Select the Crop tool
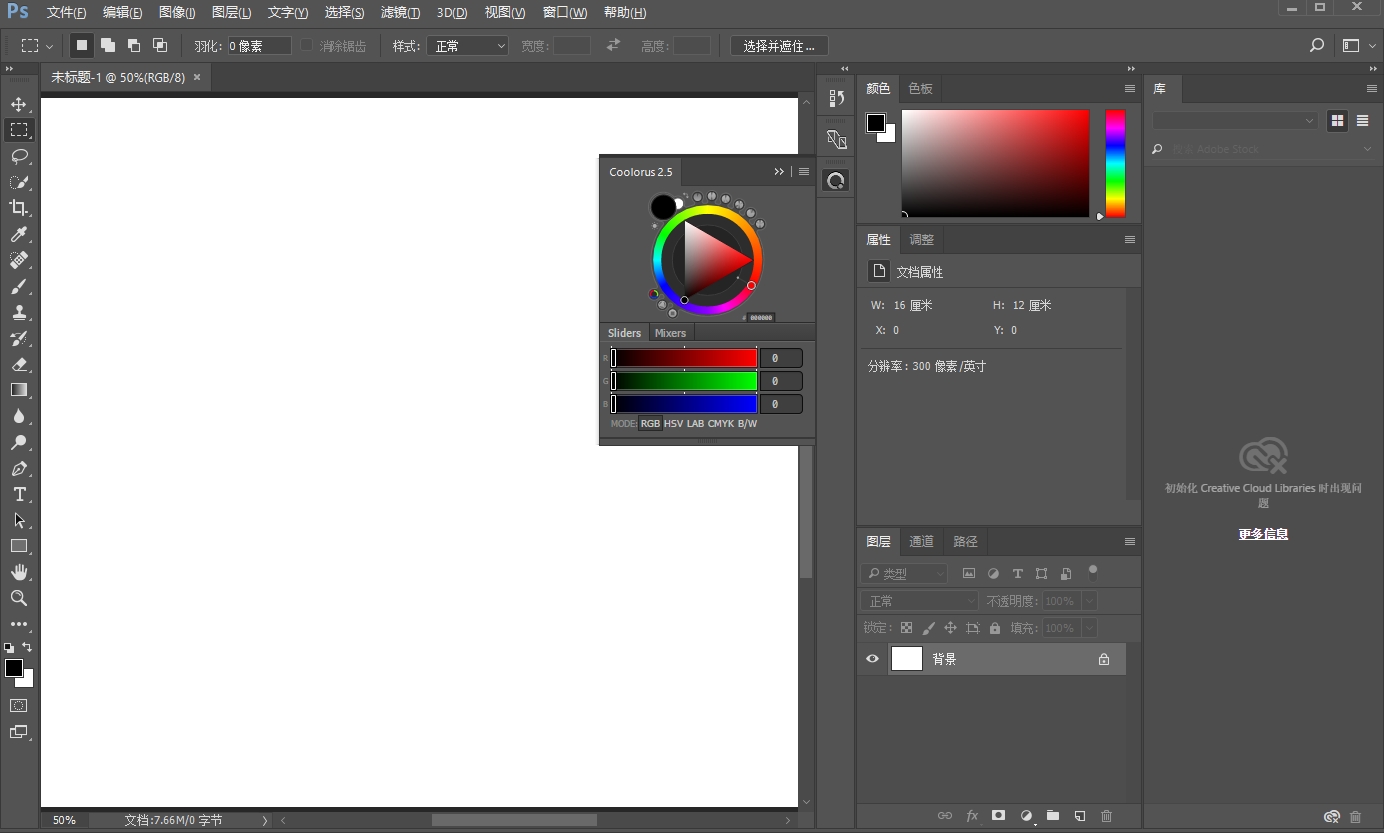The width and height of the screenshot is (1384, 833). [x=20, y=208]
